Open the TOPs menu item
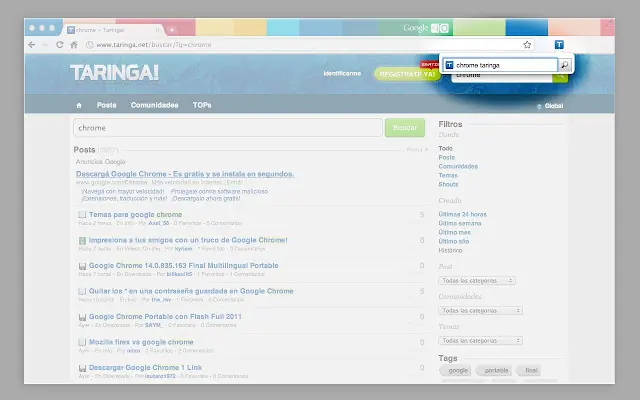The height and width of the screenshot is (400, 640). coord(202,105)
